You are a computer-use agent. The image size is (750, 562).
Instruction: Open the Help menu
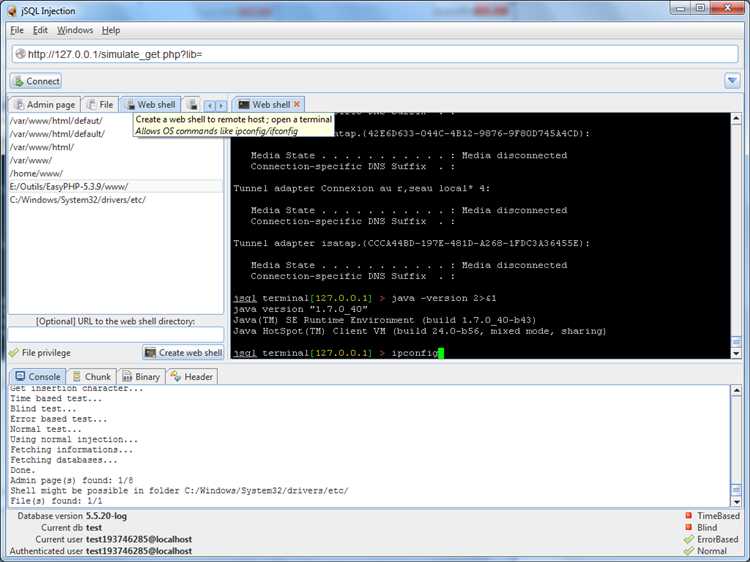pyautogui.click(x=111, y=30)
